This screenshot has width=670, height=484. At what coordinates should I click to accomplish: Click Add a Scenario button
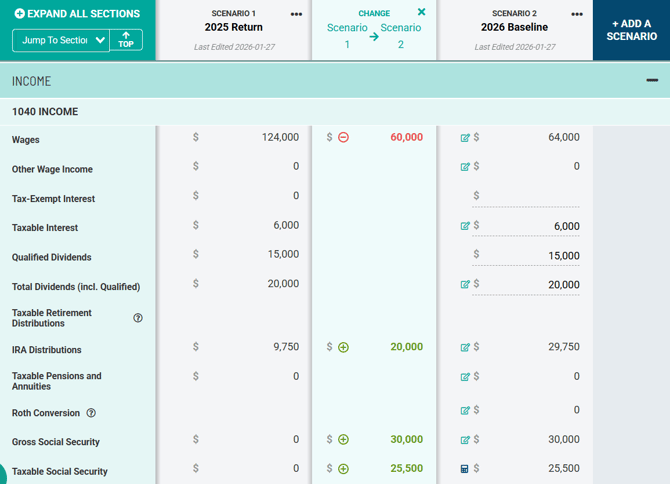tap(631, 30)
